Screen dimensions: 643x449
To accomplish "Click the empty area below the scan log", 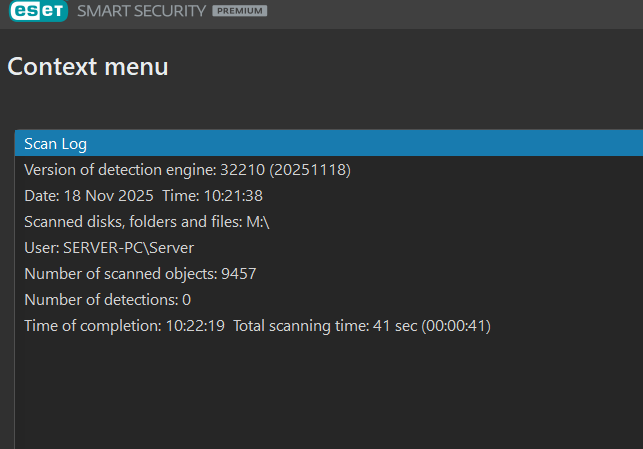I will click(328, 395).
